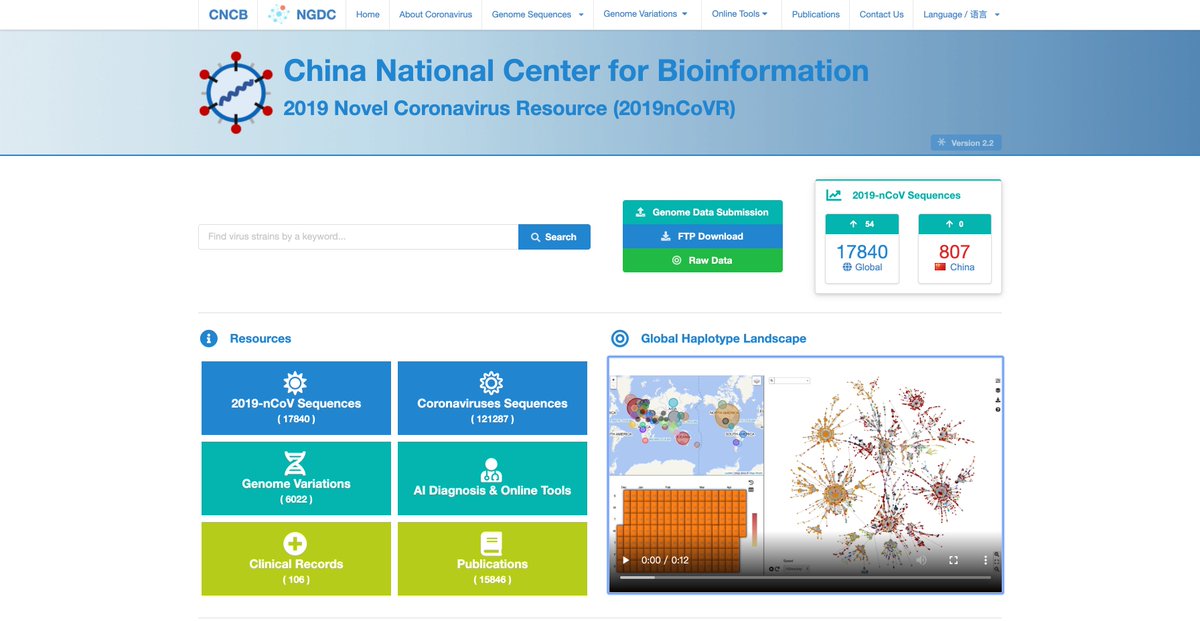1200x621 pixels.
Task: Click the China flag icon
Action: (x=940, y=267)
